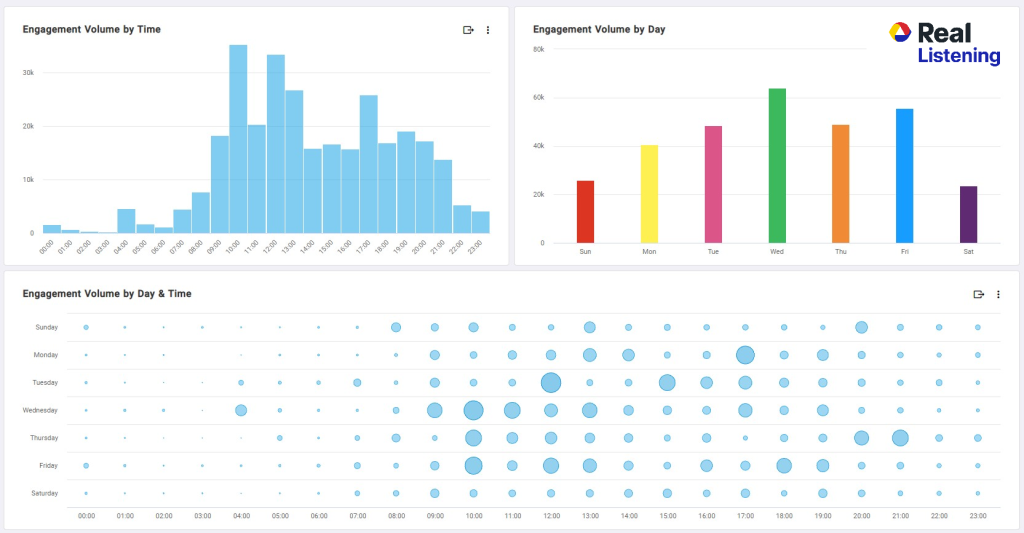Image resolution: width=1024 pixels, height=533 pixels.
Task: Click the pink Tuesday bar
Action: pos(713,184)
